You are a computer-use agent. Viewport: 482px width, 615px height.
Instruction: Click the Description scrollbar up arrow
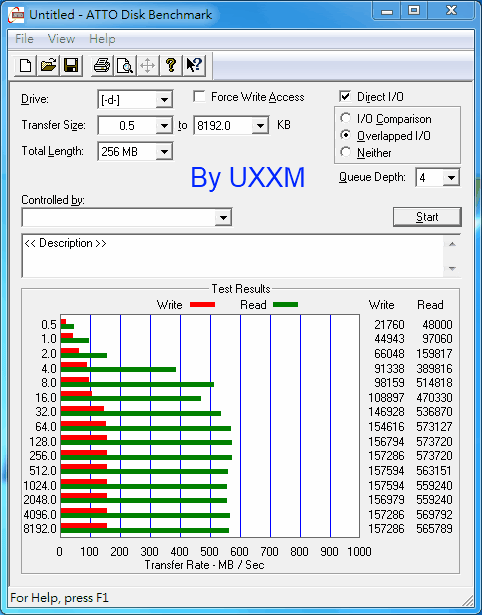point(452,244)
